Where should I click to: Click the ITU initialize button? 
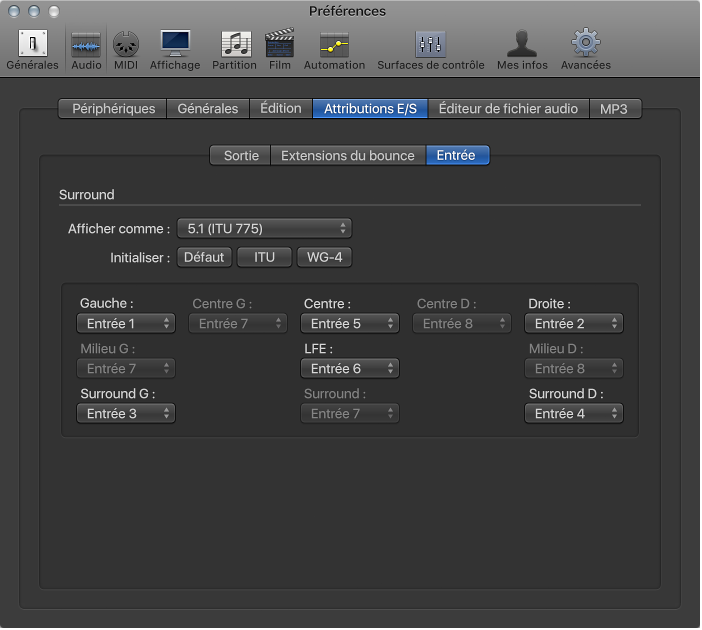coord(264,257)
